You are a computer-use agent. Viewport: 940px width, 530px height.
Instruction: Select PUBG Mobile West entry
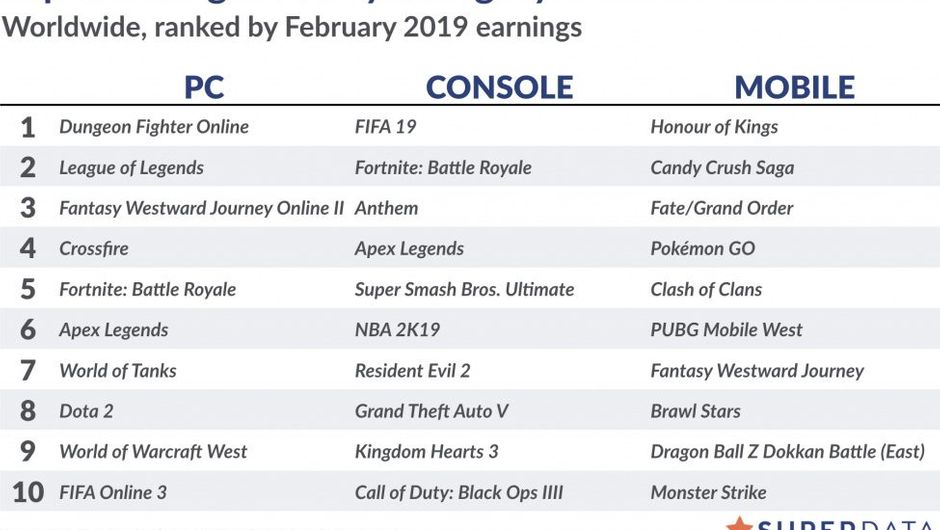[x=726, y=330]
